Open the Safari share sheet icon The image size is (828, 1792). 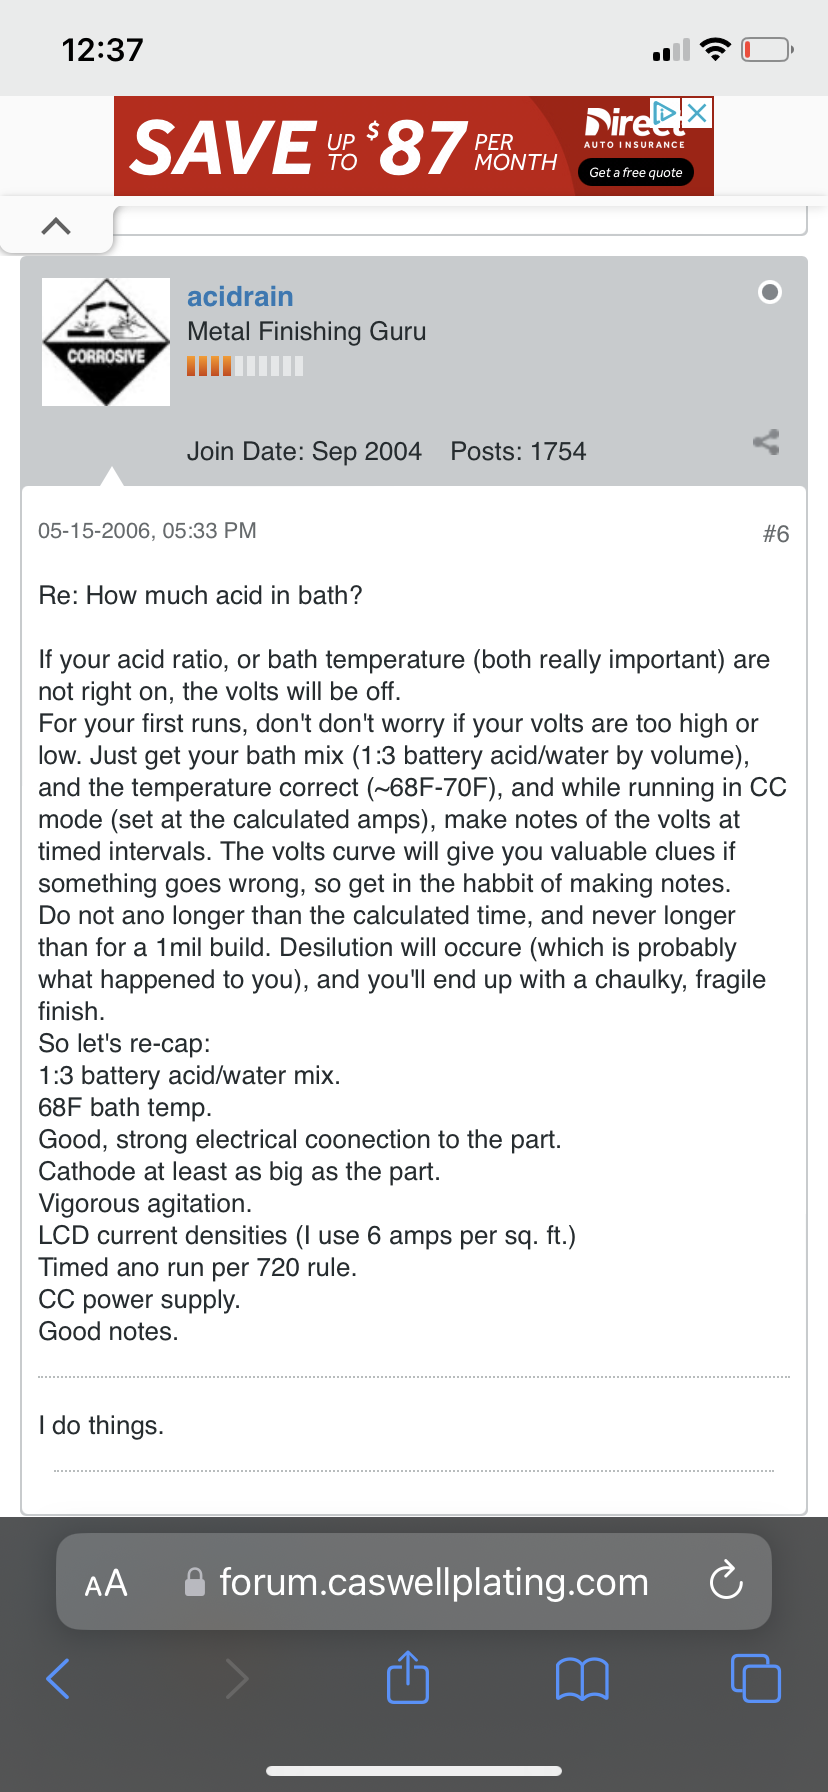[x=408, y=1676]
